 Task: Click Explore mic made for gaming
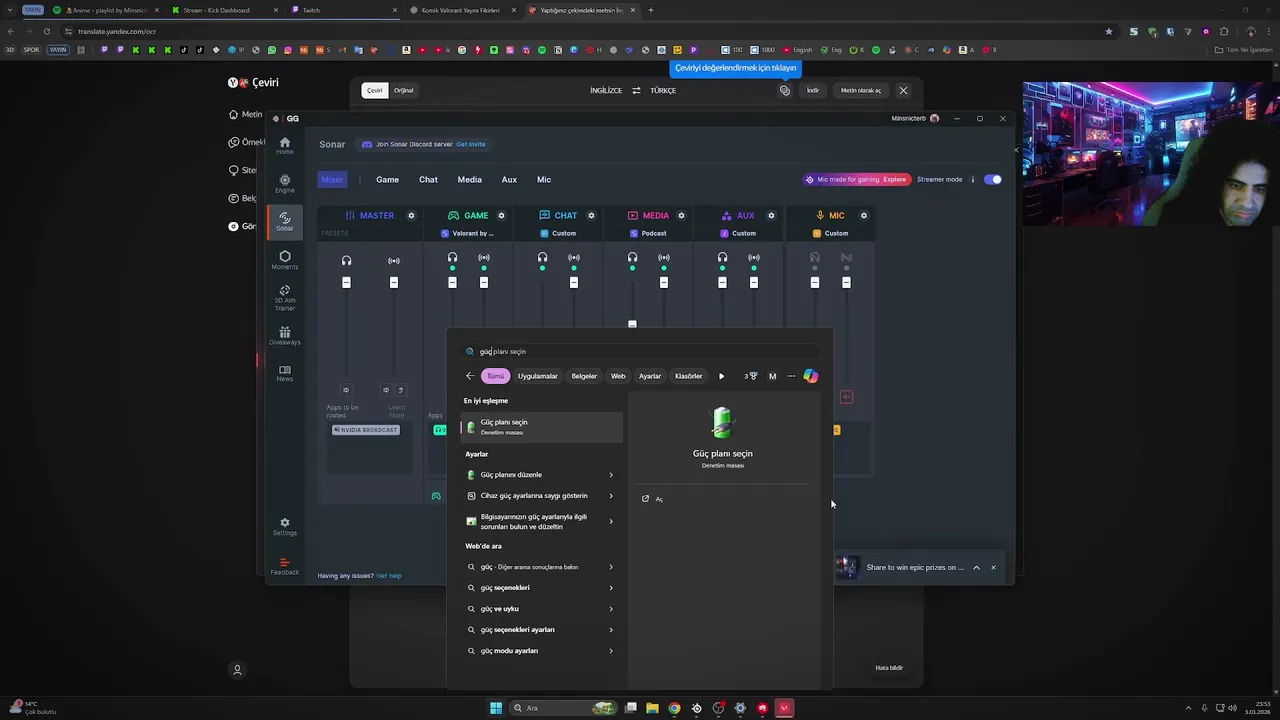[894, 180]
